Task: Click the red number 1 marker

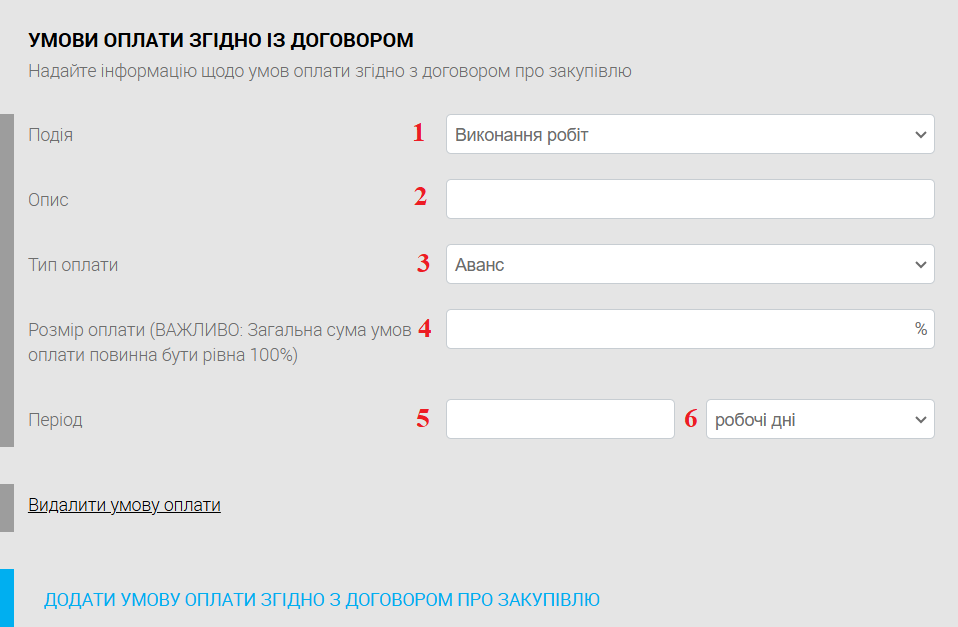Action: pos(419,133)
